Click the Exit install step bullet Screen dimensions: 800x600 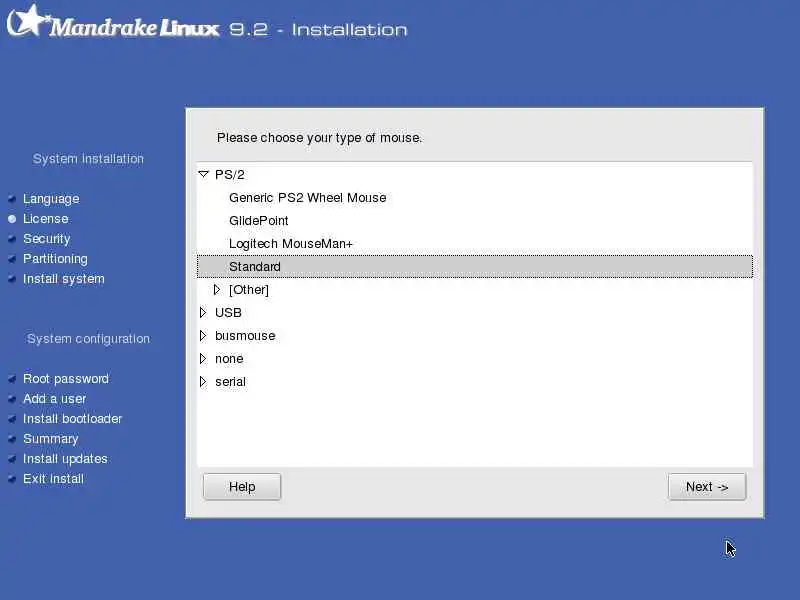(x=12, y=479)
